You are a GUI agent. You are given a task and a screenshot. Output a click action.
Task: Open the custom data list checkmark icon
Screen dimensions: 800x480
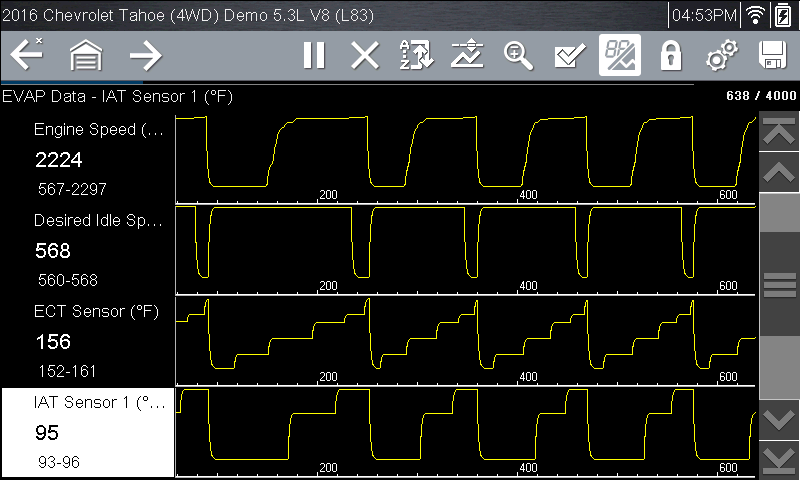pos(569,56)
